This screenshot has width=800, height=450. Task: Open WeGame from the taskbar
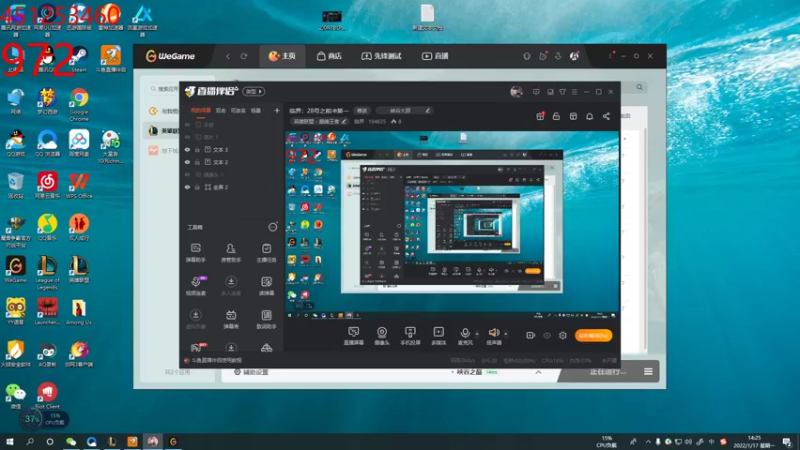click(x=173, y=442)
